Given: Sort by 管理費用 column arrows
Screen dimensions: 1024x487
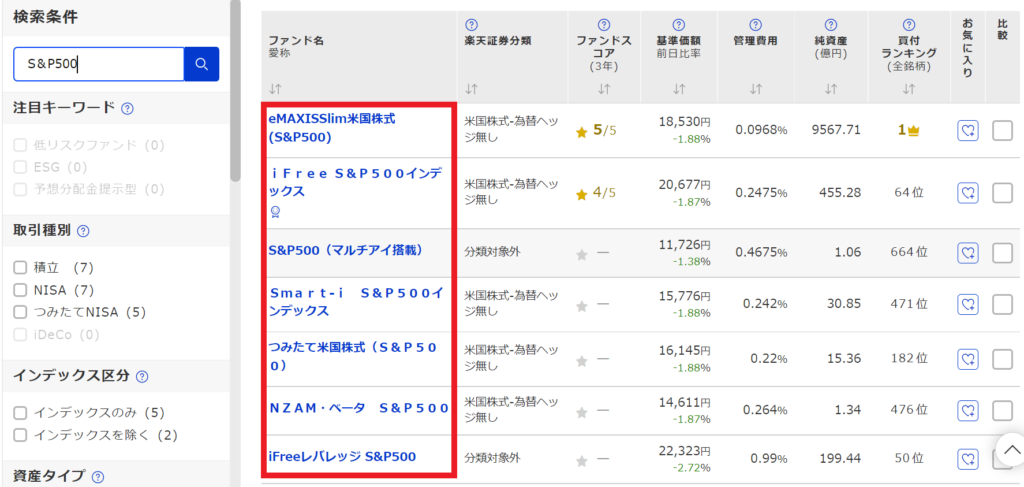Looking at the screenshot, I should (x=756, y=89).
